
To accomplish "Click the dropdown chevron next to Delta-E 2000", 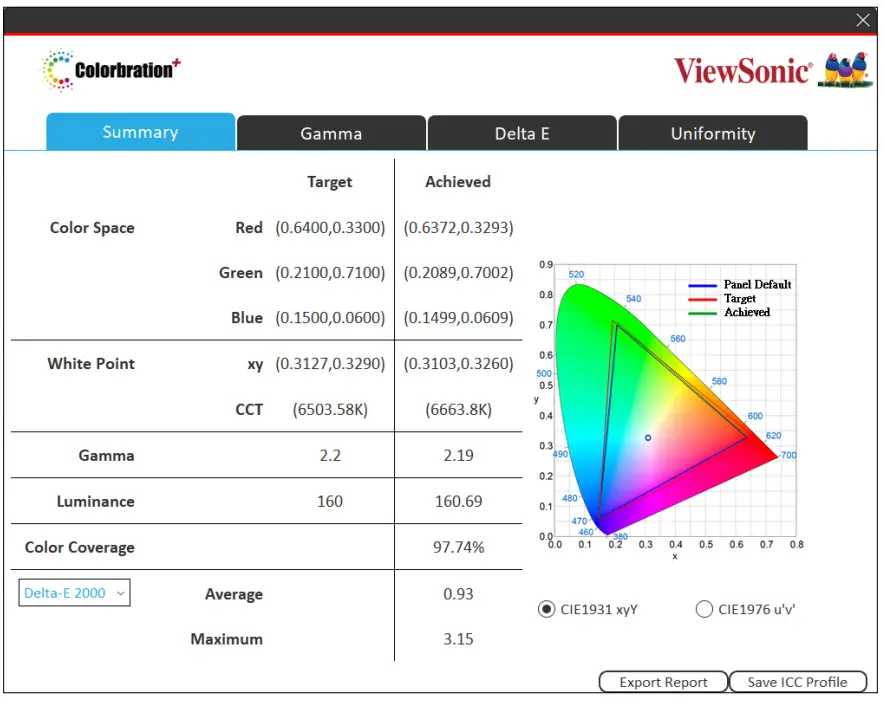I will click(x=120, y=593).
